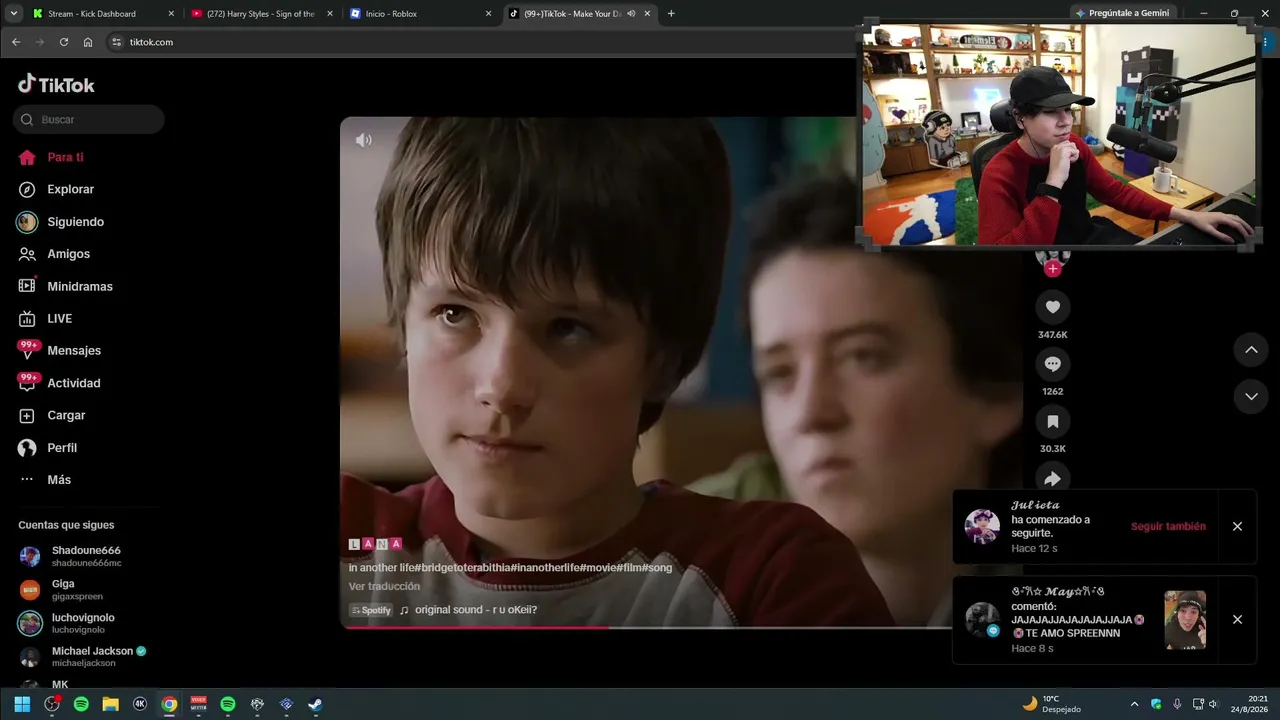Click the Cargar upload plus icon

point(27,415)
